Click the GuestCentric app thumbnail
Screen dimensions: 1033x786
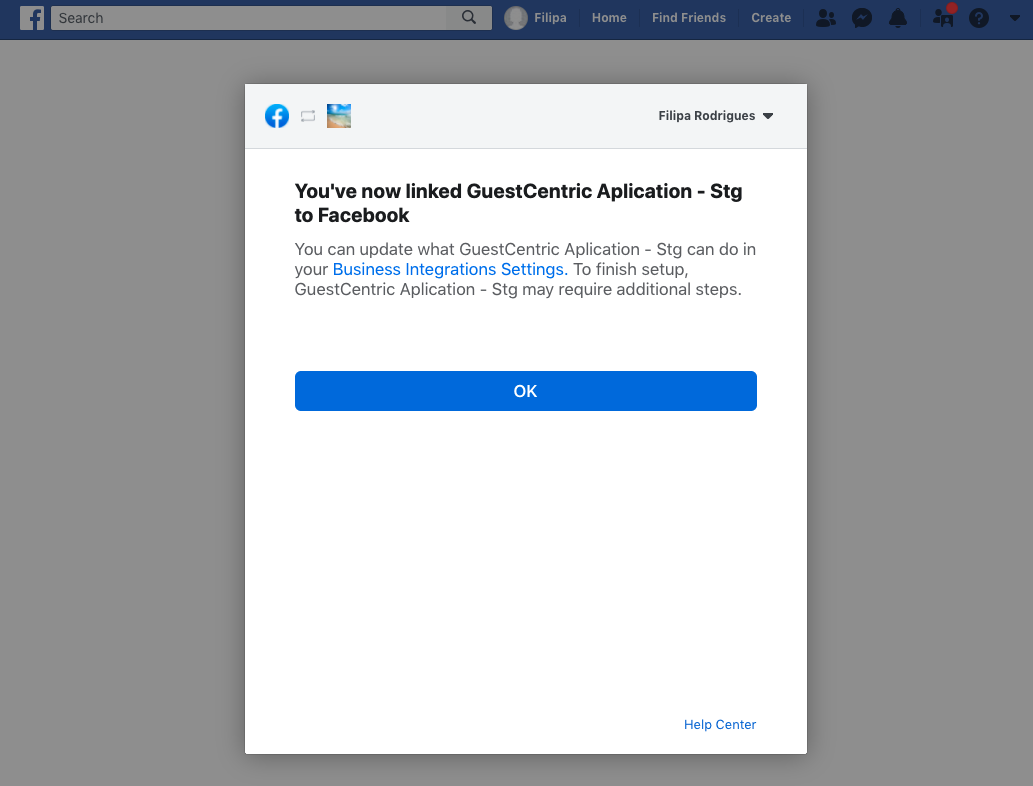point(339,116)
